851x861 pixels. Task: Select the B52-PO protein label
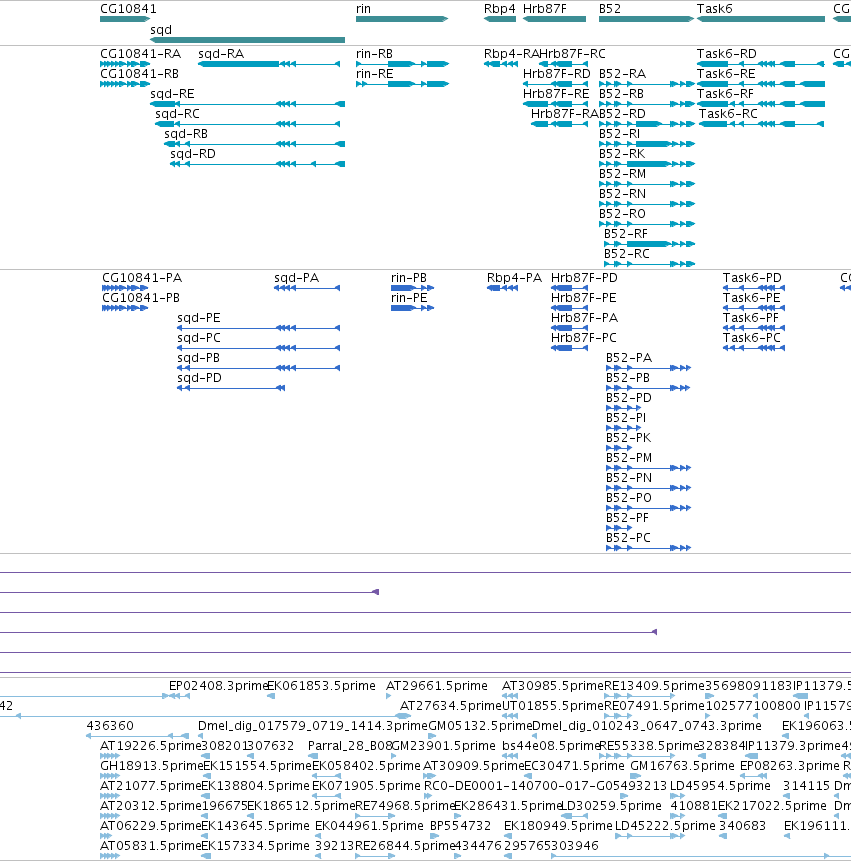pos(629,497)
